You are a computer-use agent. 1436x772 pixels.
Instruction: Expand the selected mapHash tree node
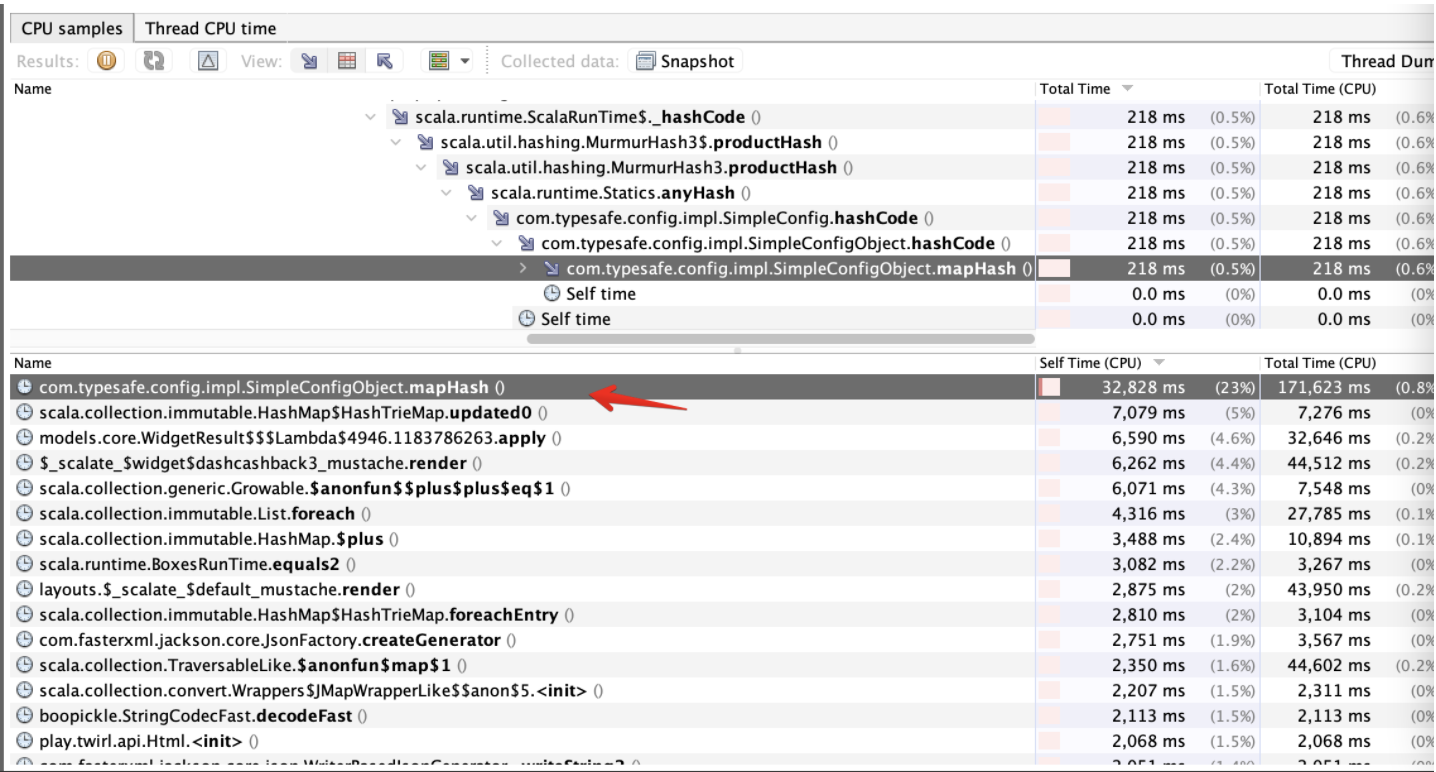point(523,268)
